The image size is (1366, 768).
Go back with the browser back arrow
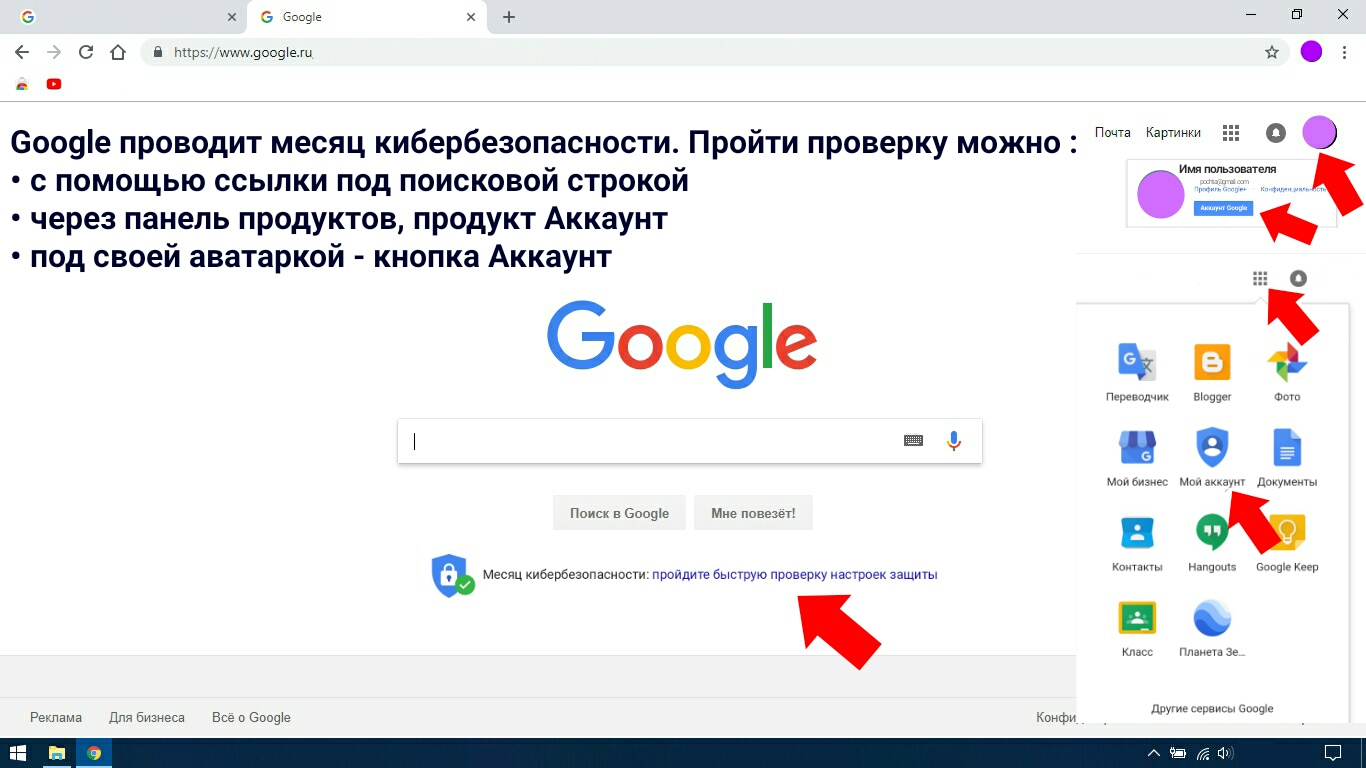point(22,52)
